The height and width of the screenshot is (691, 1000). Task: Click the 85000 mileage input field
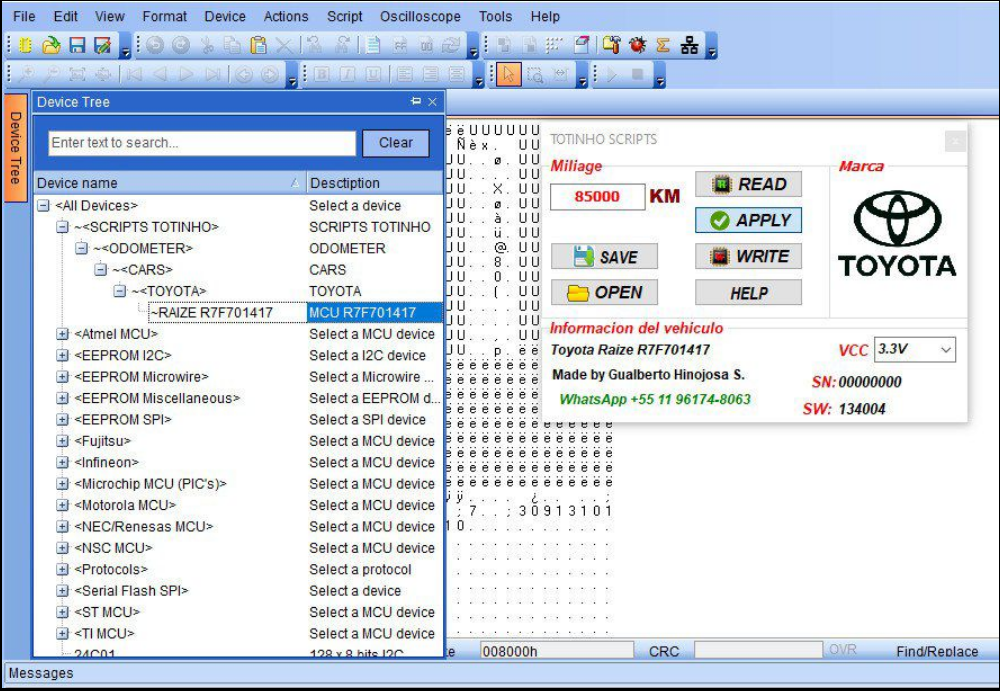click(598, 197)
